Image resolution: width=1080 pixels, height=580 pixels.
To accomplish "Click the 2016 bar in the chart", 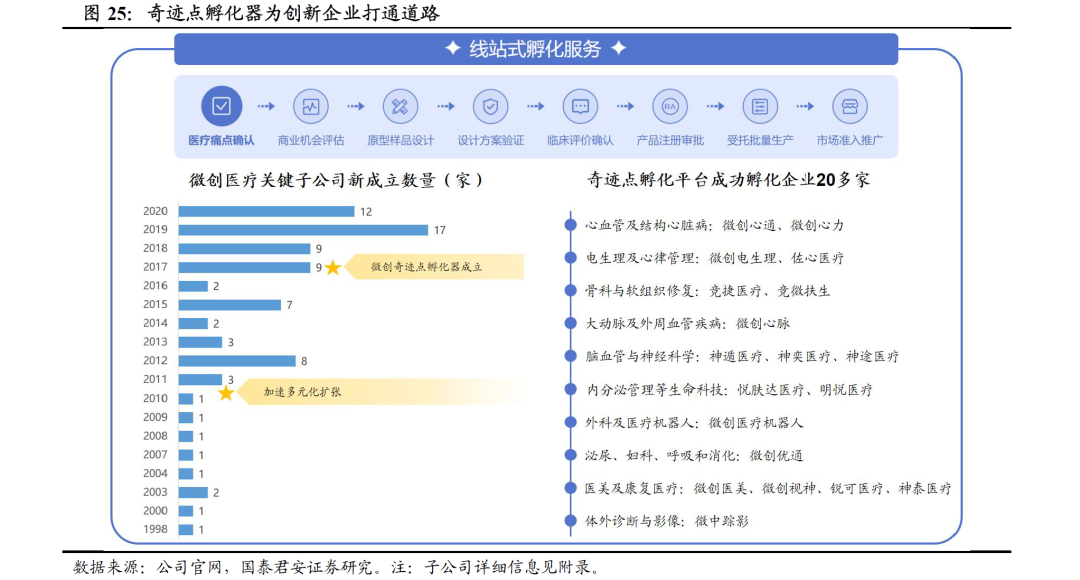I will 194,286.
